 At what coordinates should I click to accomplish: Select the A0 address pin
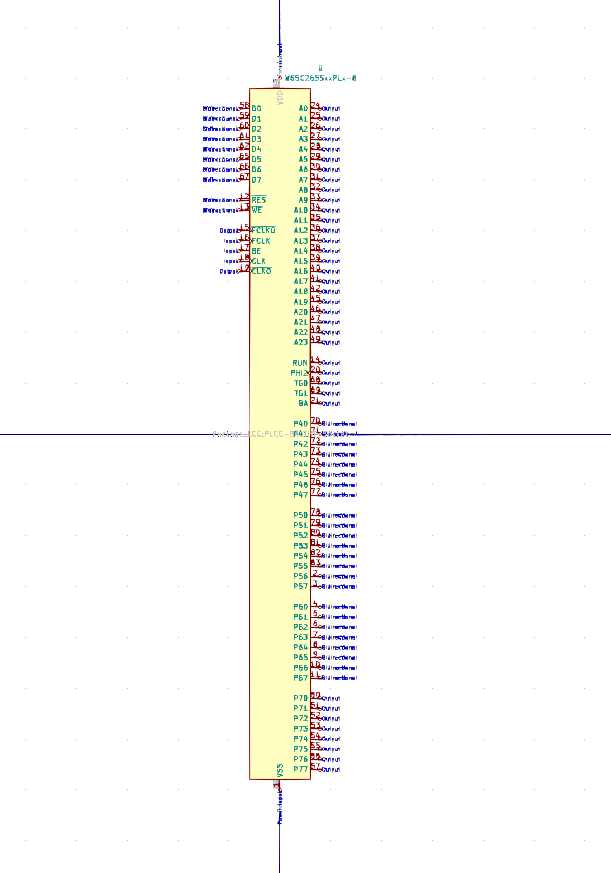[303, 108]
